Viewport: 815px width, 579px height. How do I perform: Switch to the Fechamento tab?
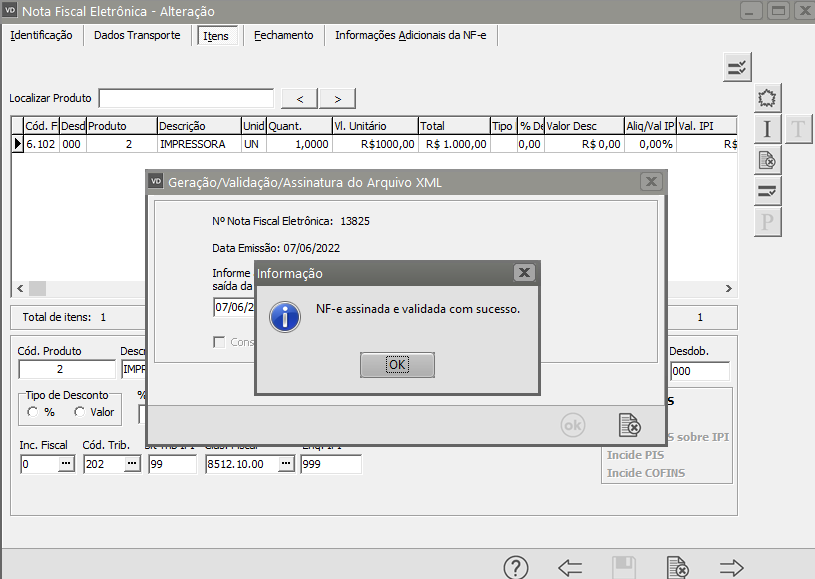coord(283,35)
